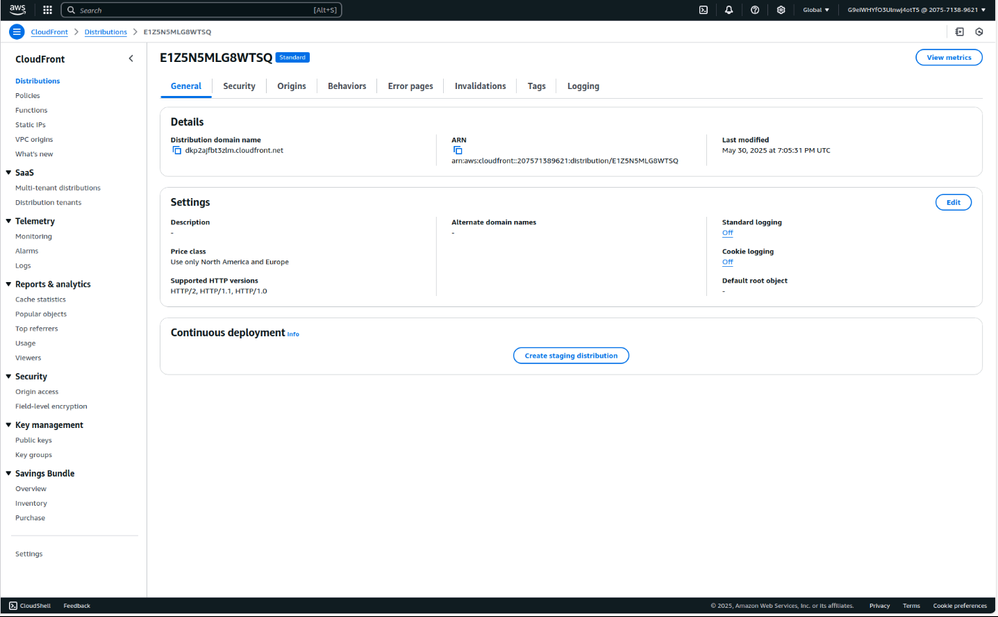Image resolution: width=998 pixels, height=617 pixels.
Task: Open Monitoring under Telemetry
Action: [34, 236]
